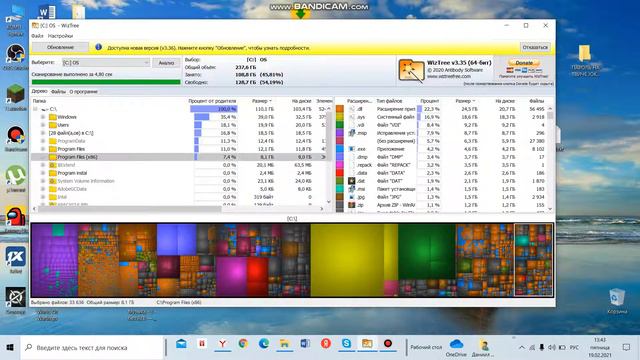640x360 pixels.
Task: Select the Program Files (x86) row
Action: [180, 157]
